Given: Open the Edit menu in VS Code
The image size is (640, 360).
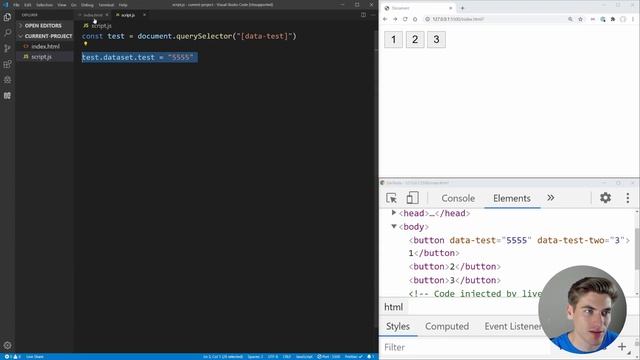Looking at the screenshot, I should [x=28, y=5].
